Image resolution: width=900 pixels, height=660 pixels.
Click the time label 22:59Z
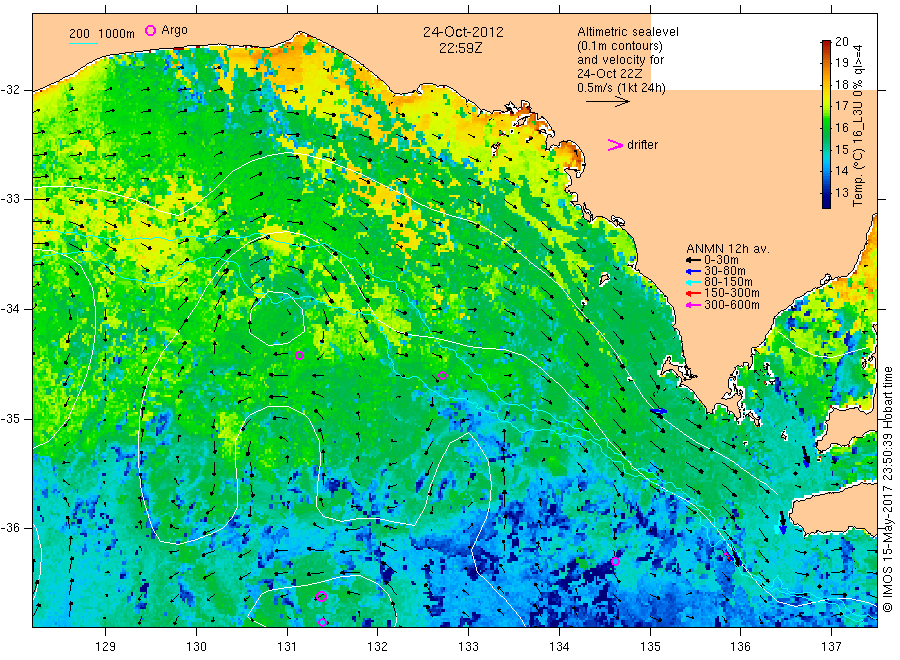coord(460,49)
